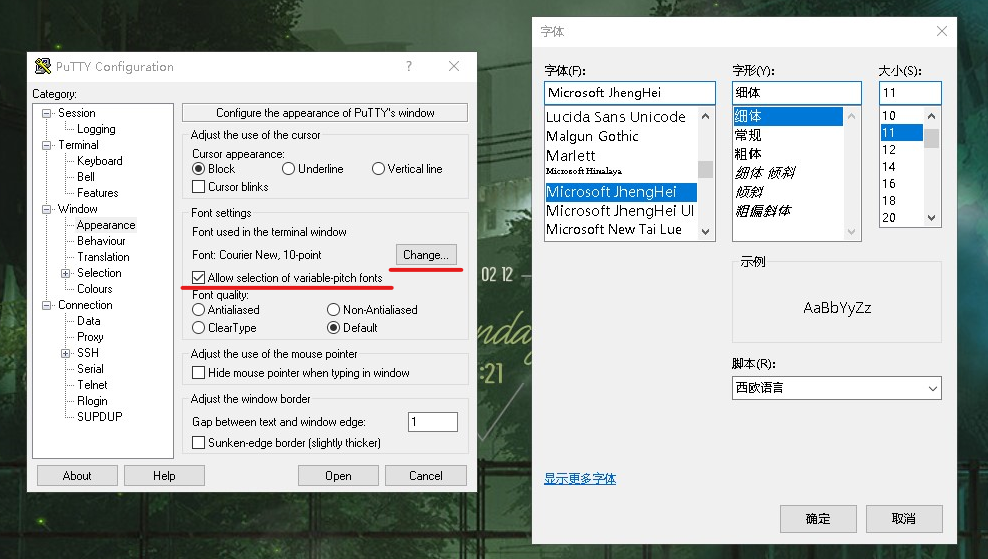Open the Keyboard category

(100, 161)
